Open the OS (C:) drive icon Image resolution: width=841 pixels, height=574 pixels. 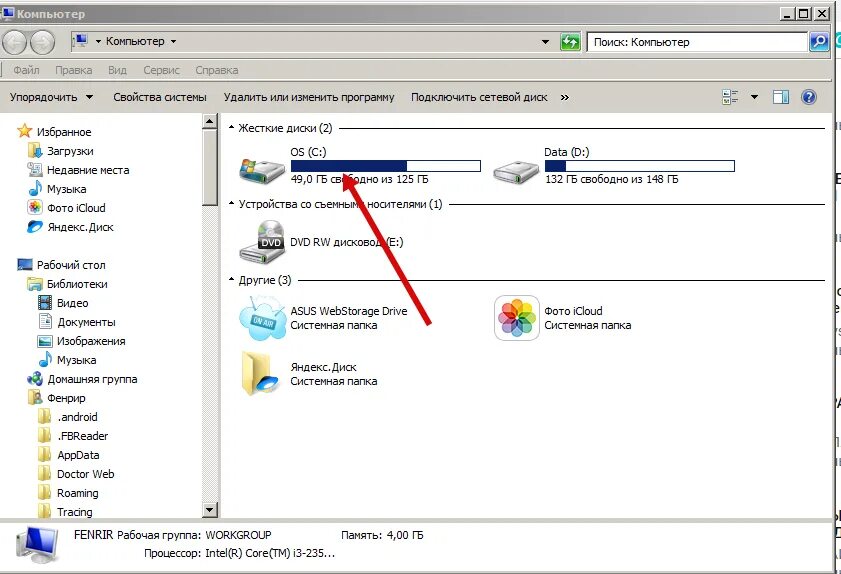(x=261, y=169)
